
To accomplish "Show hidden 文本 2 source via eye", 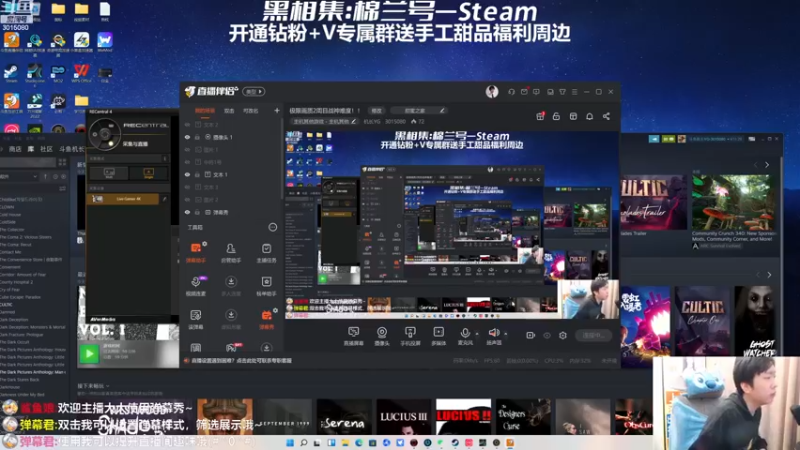I will [187, 124].
